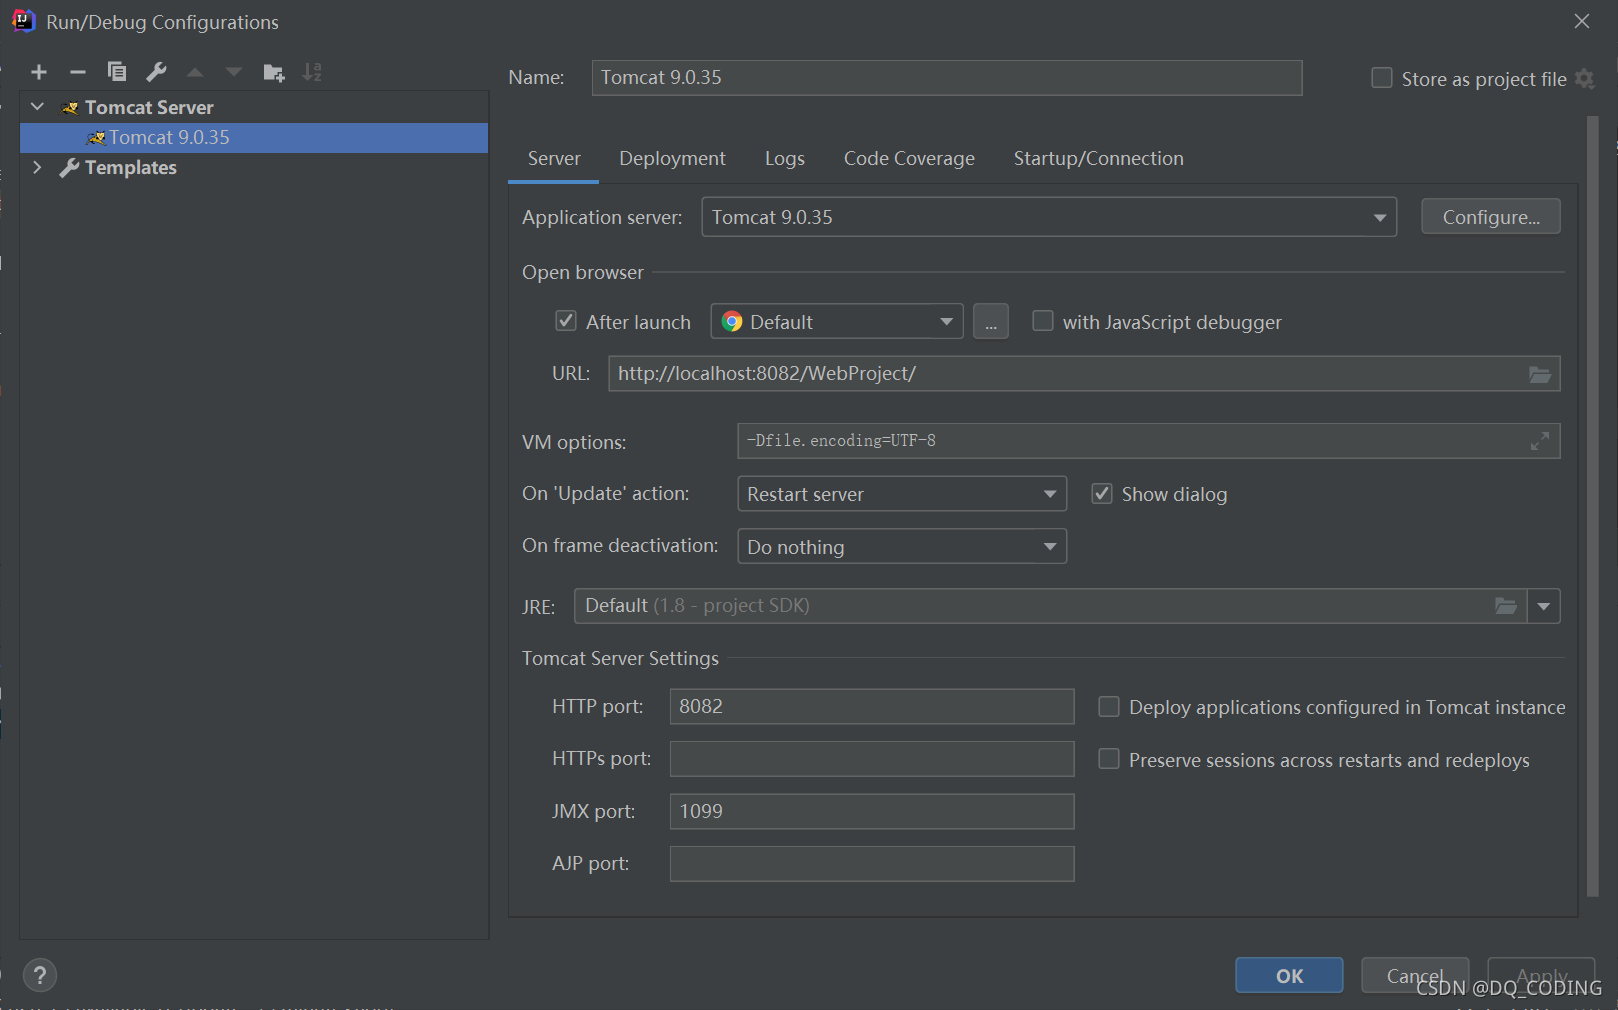Click right vertical scrollbar of settings panel
This screenshot has height=1010, width=1618.
[x=1593, y=507]
